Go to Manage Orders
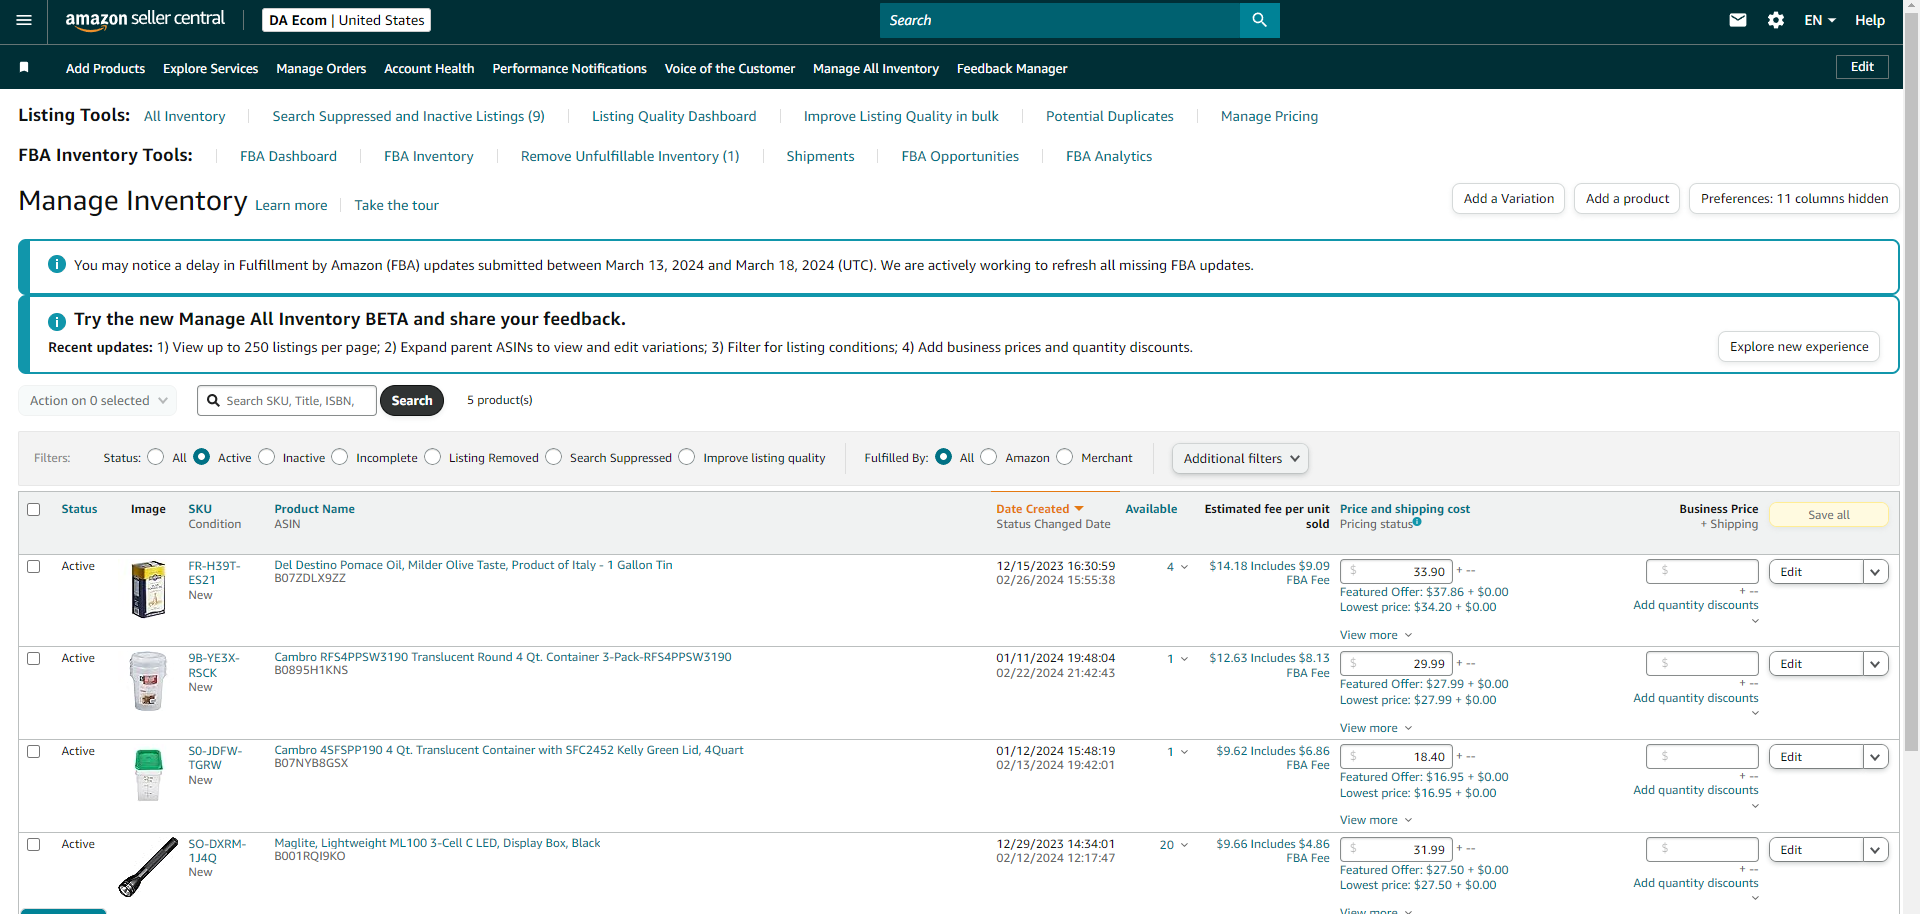This screenshot has height=914, width=1920. (x=321, y=68)
